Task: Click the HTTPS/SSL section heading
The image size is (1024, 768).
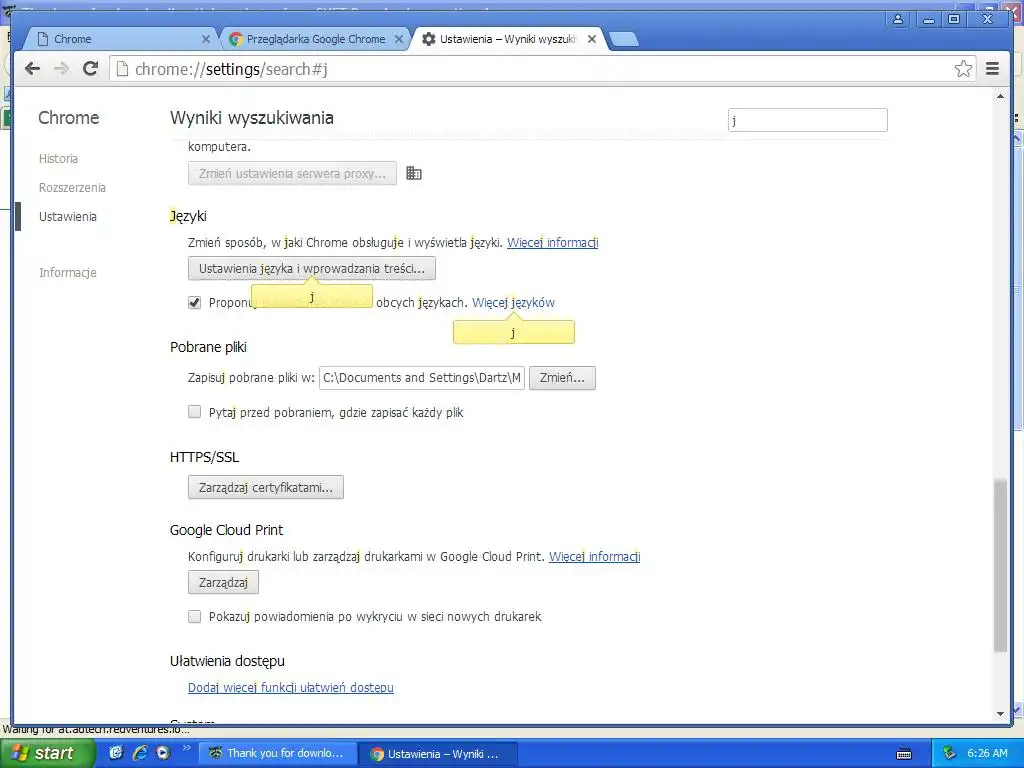Action: click(x=204, y=457)
